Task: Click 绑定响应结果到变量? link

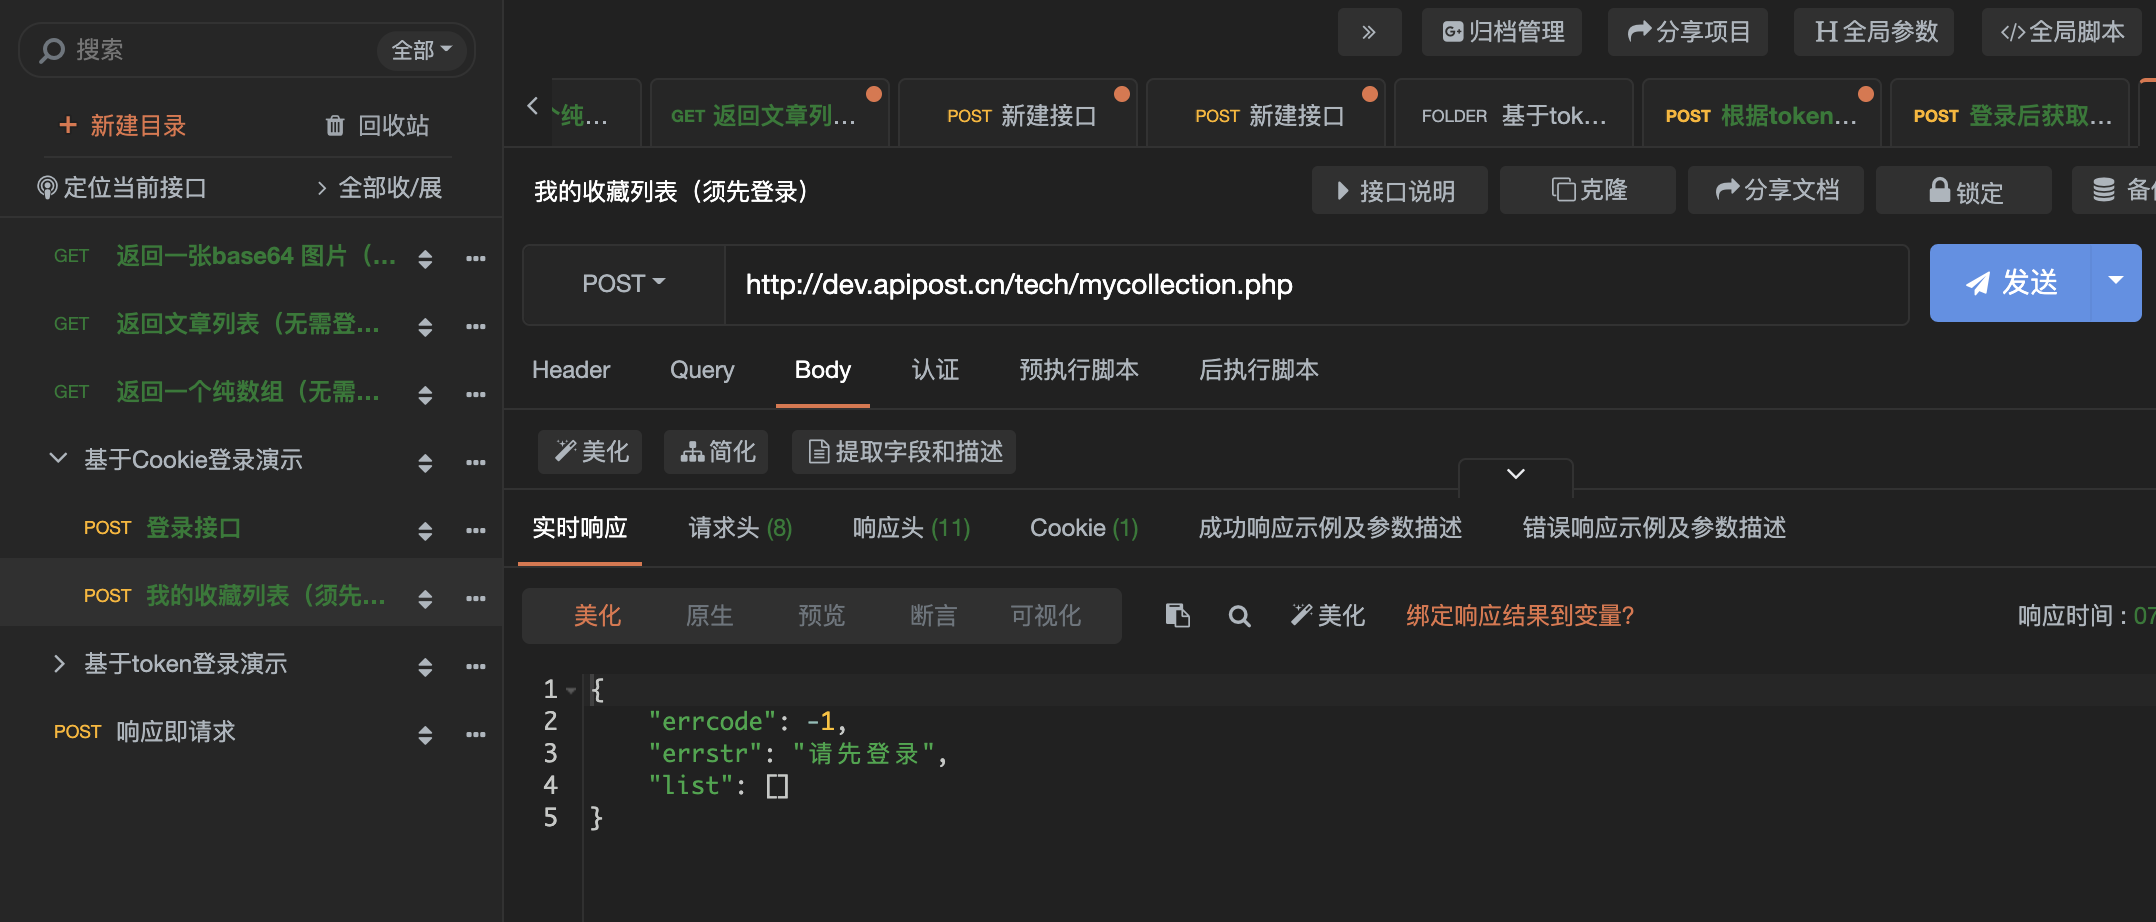Action: [1520, 616]
